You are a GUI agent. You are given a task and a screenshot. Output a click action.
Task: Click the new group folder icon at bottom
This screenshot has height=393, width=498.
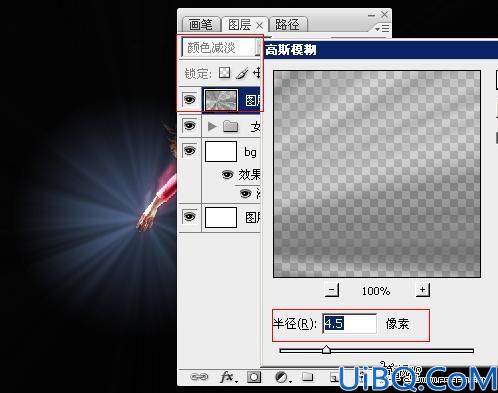pos(307,377)
